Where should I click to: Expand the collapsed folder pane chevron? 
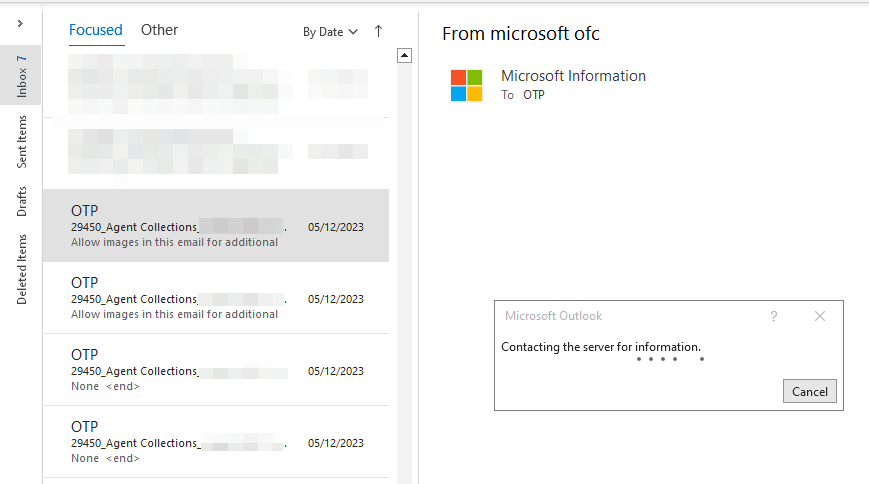coord(21,22)
